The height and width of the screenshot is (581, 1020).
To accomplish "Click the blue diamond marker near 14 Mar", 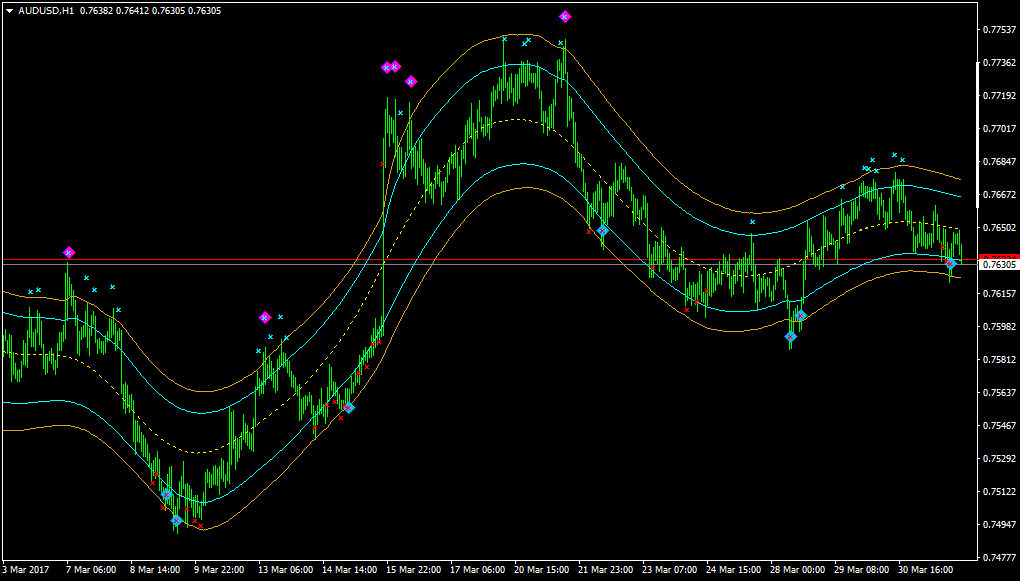I will pyautogui.click(x=349, y=408).
